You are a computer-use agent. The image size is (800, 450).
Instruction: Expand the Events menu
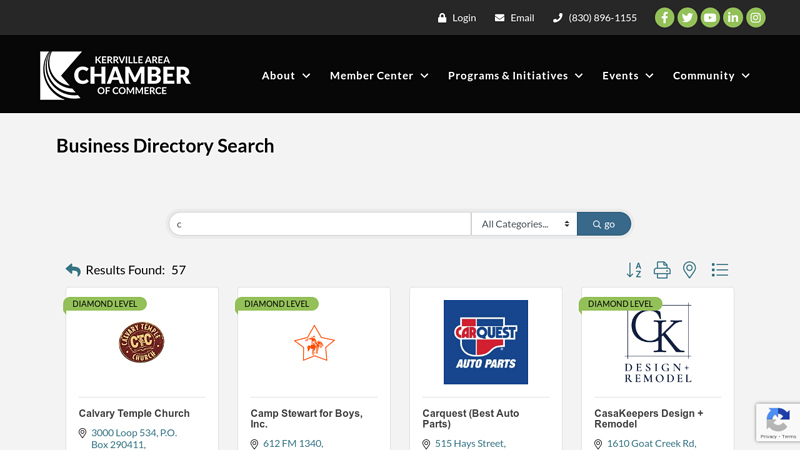pyautogui.click(x=628, y=76)
